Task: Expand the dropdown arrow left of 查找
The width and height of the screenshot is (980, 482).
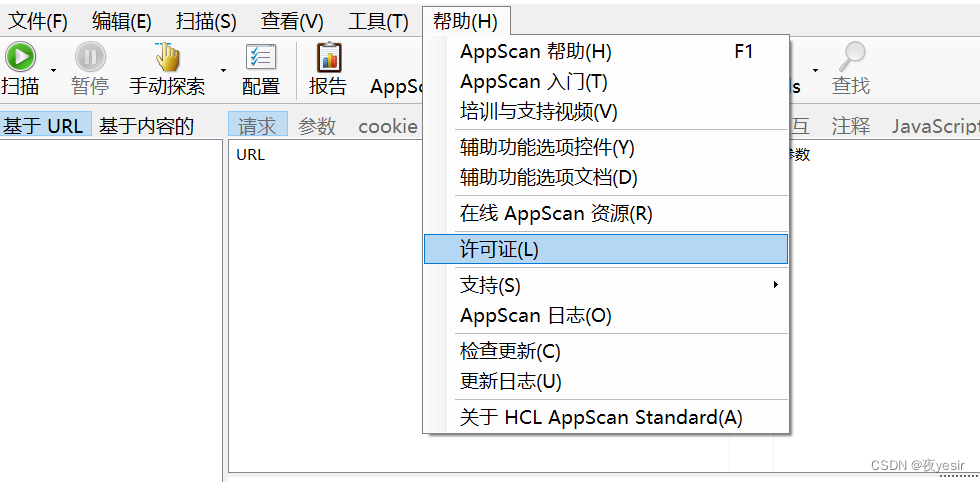Action: [x=816, y=70]
